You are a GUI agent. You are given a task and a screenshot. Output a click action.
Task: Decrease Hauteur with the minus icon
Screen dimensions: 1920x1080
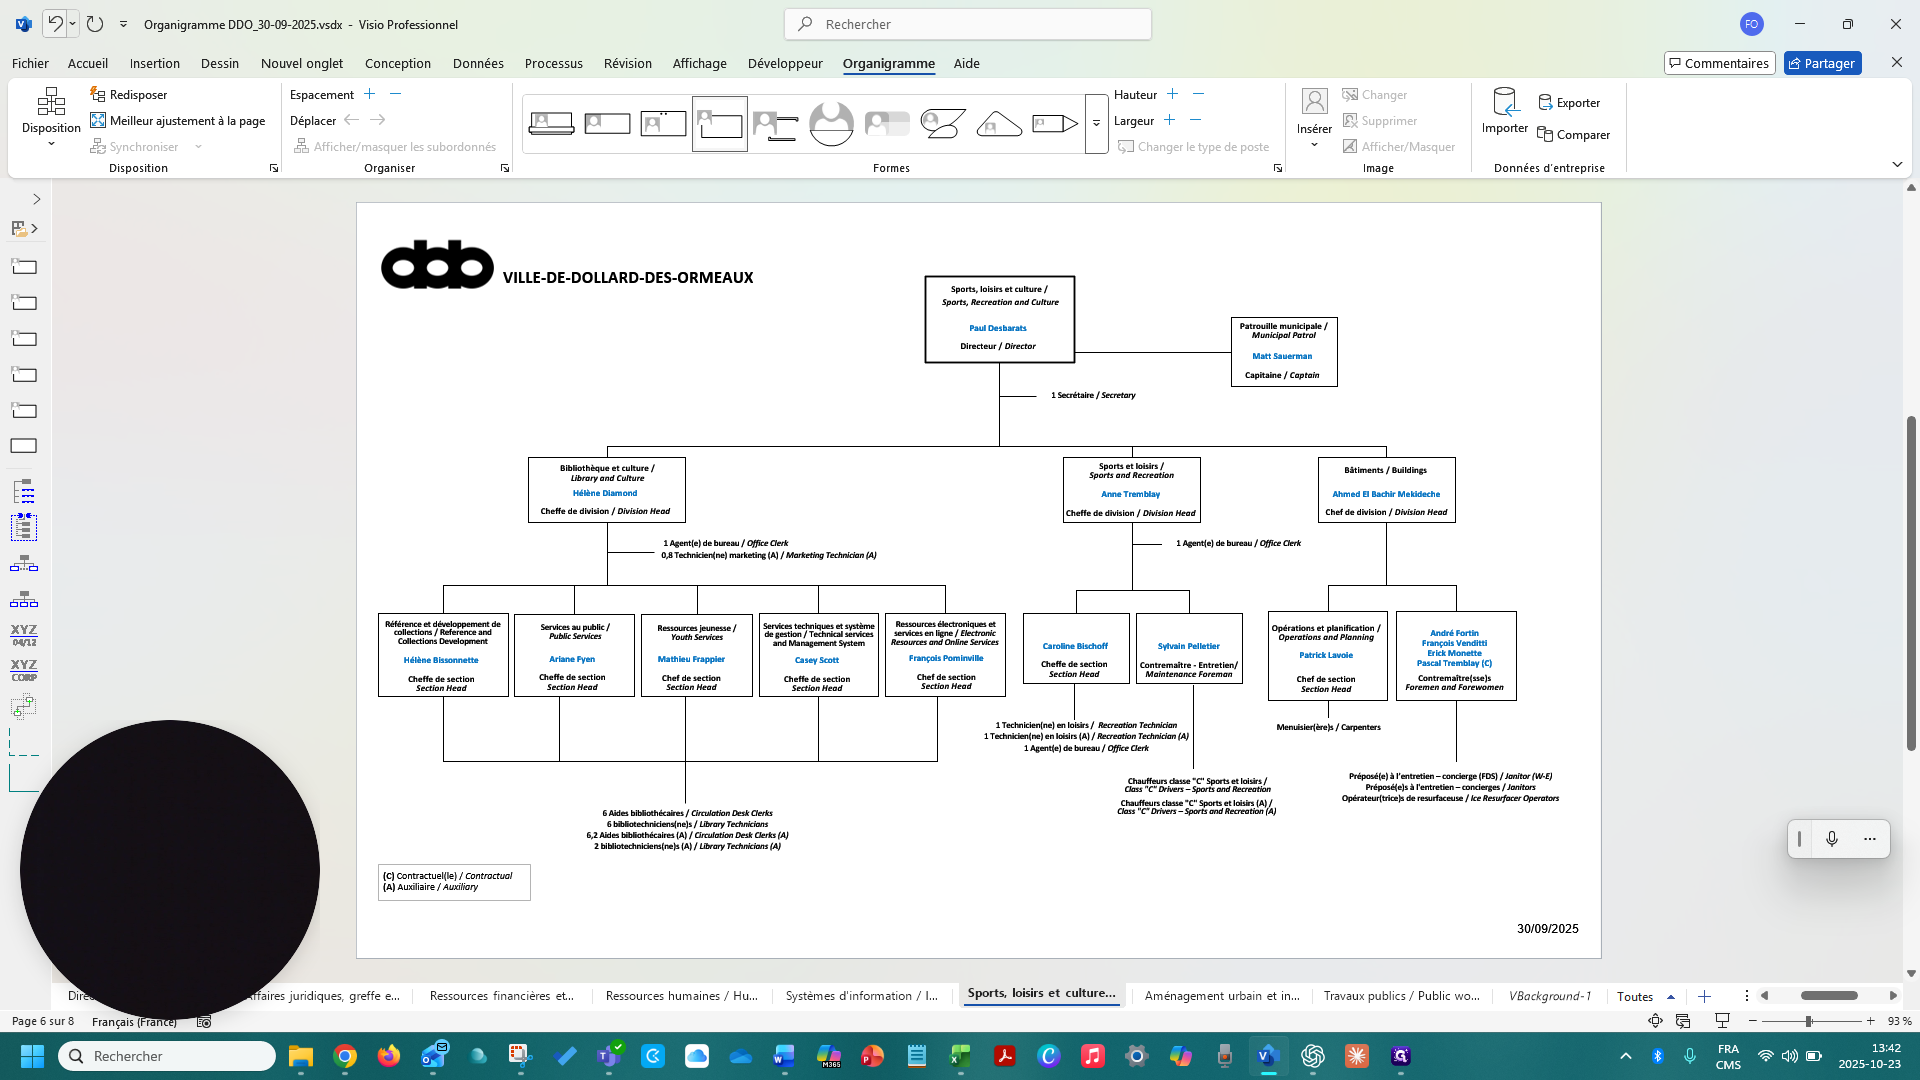(x=1198, y=94)
